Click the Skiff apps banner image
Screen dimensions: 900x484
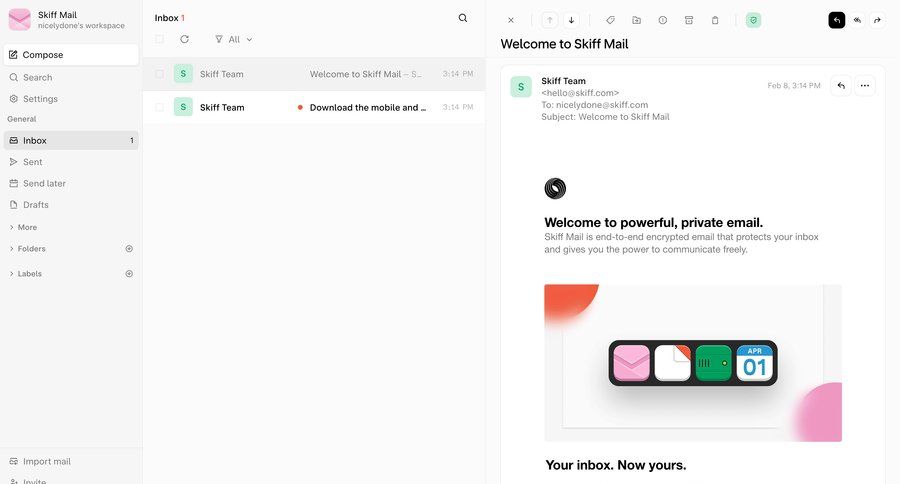pyautogui.click(x=693, y=363)
